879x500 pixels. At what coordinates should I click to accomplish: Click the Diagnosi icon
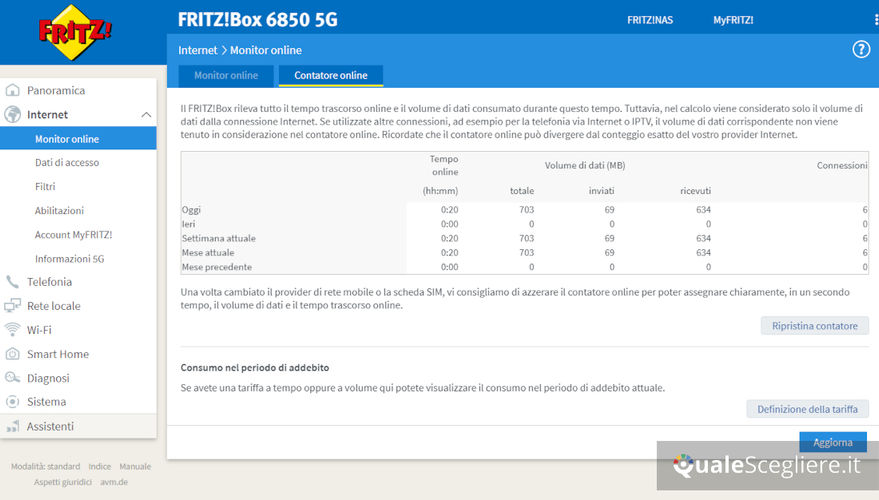[12, 378]
